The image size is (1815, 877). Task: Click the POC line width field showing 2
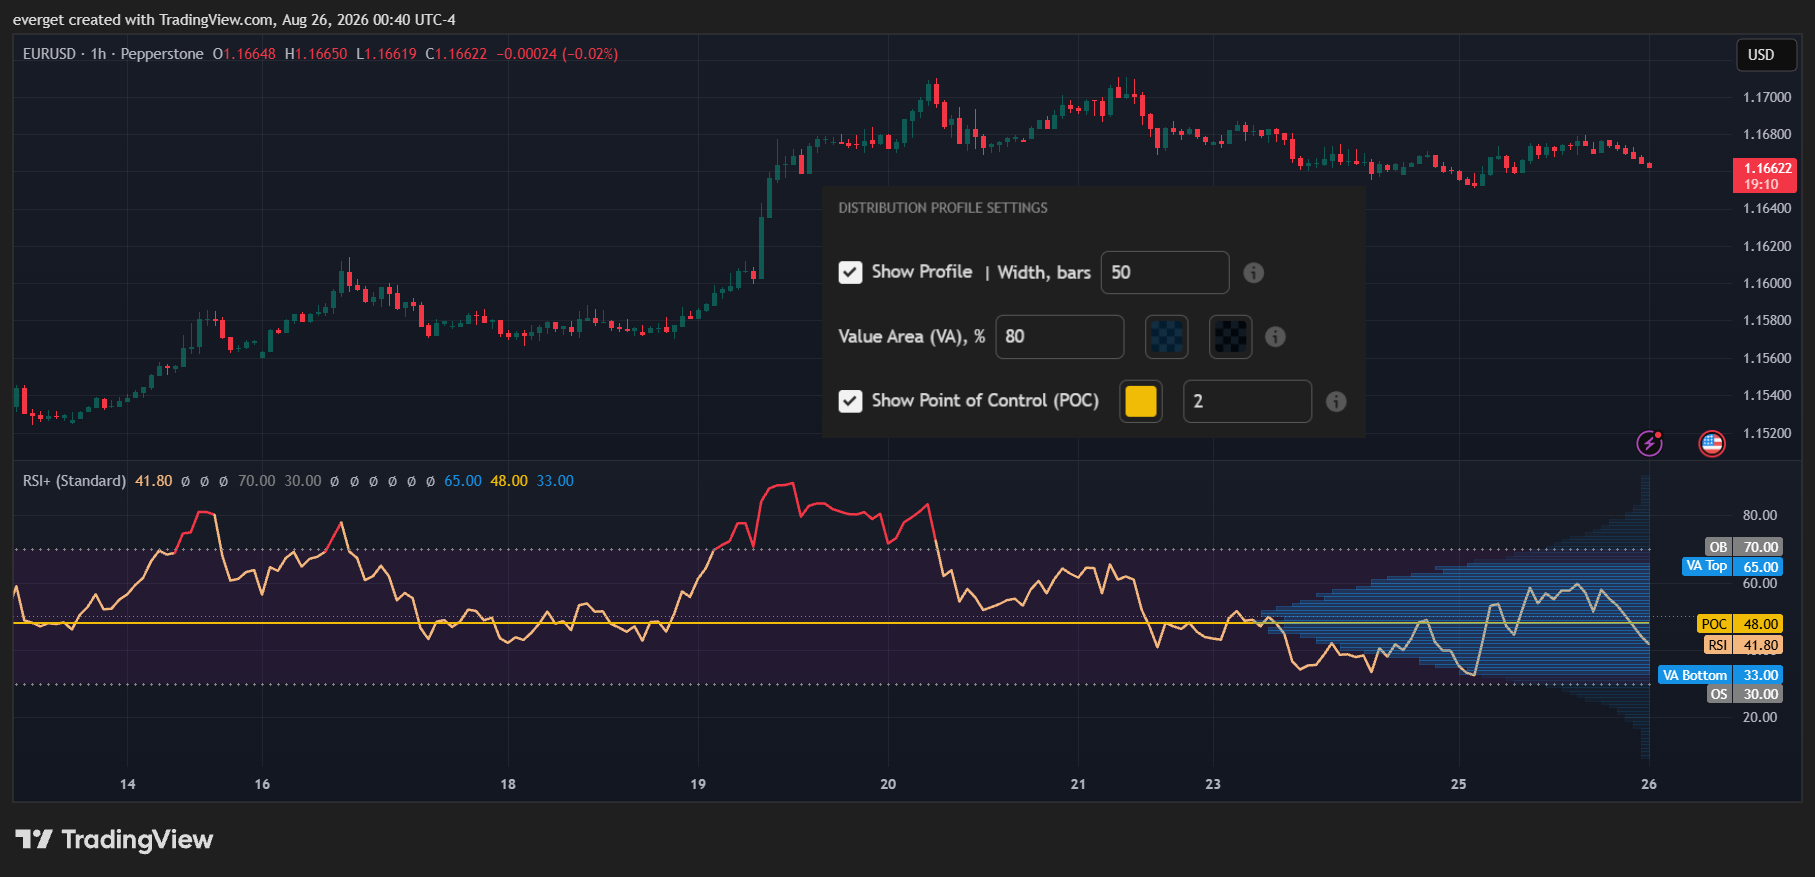point(1247,401)
